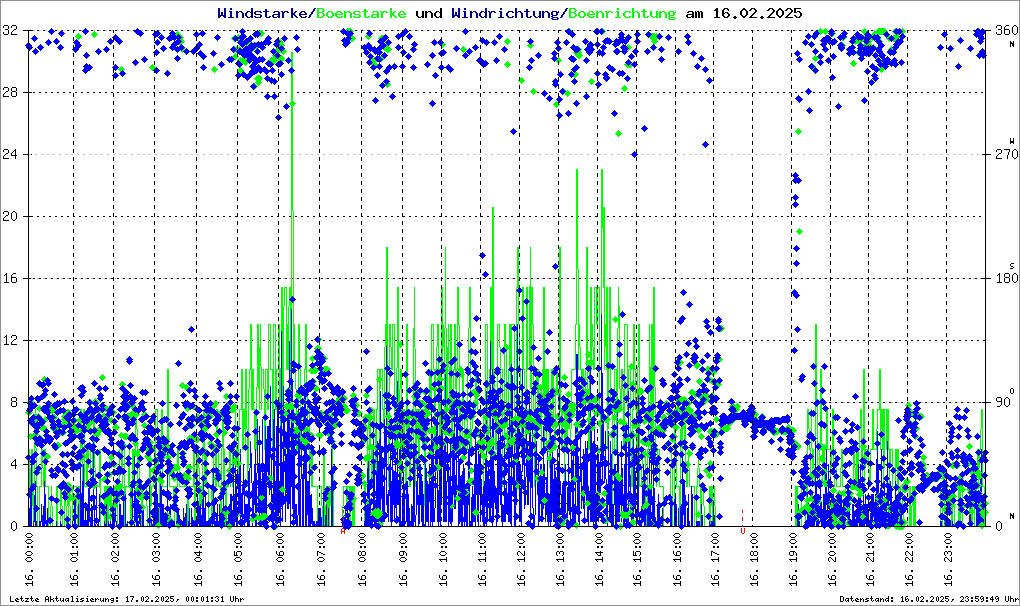Click the red "V" marker on the time axis
The width and height of the screenshot is (1020, 606).
tap(742, 531)
